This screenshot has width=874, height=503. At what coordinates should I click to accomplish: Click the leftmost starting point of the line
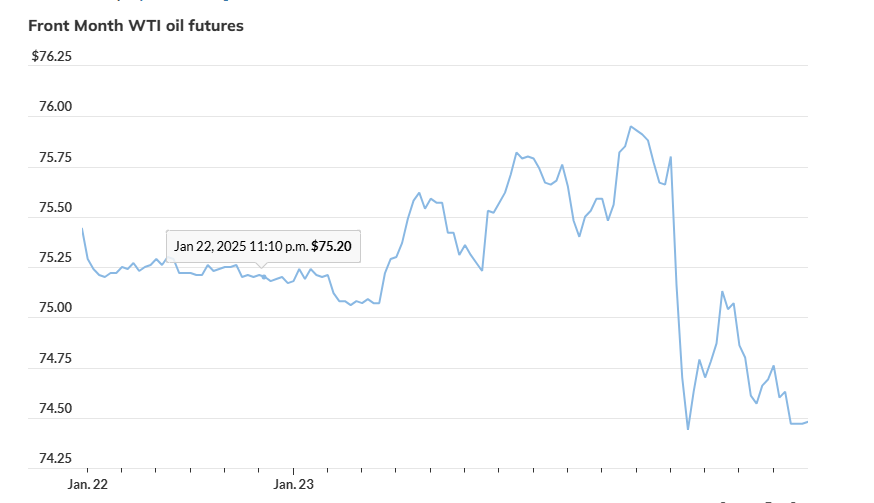pyautogui.click(x=82, y=229)
